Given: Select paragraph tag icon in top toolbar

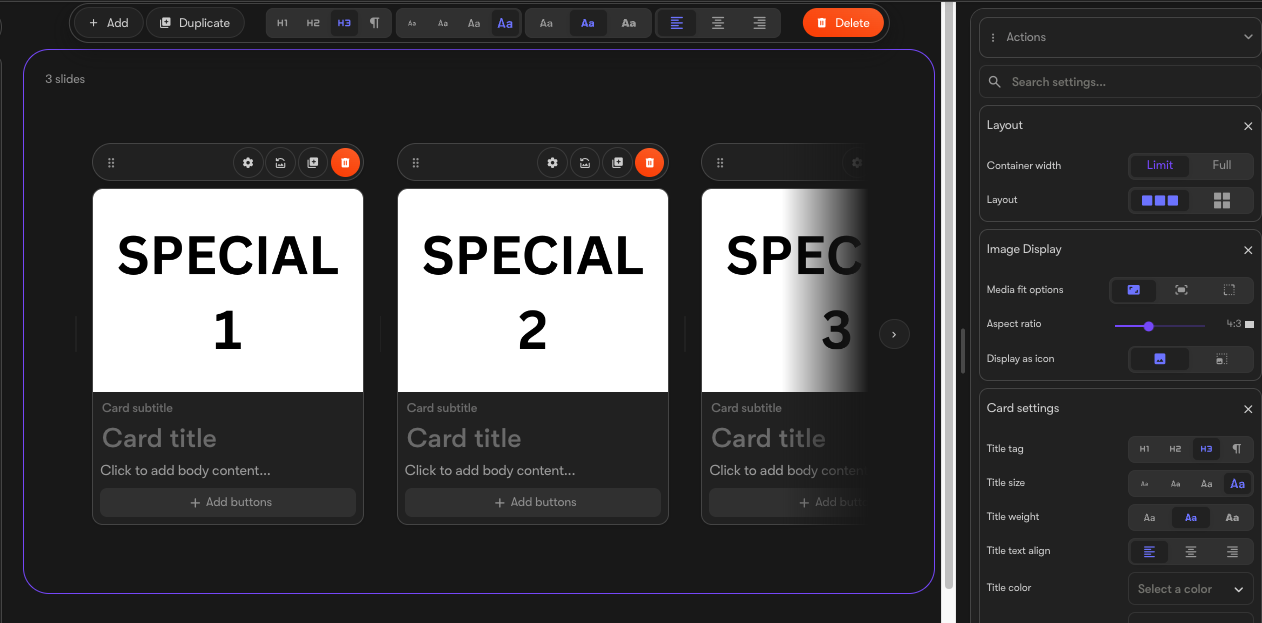Looking at the screenshot, I should pos(374,23).
